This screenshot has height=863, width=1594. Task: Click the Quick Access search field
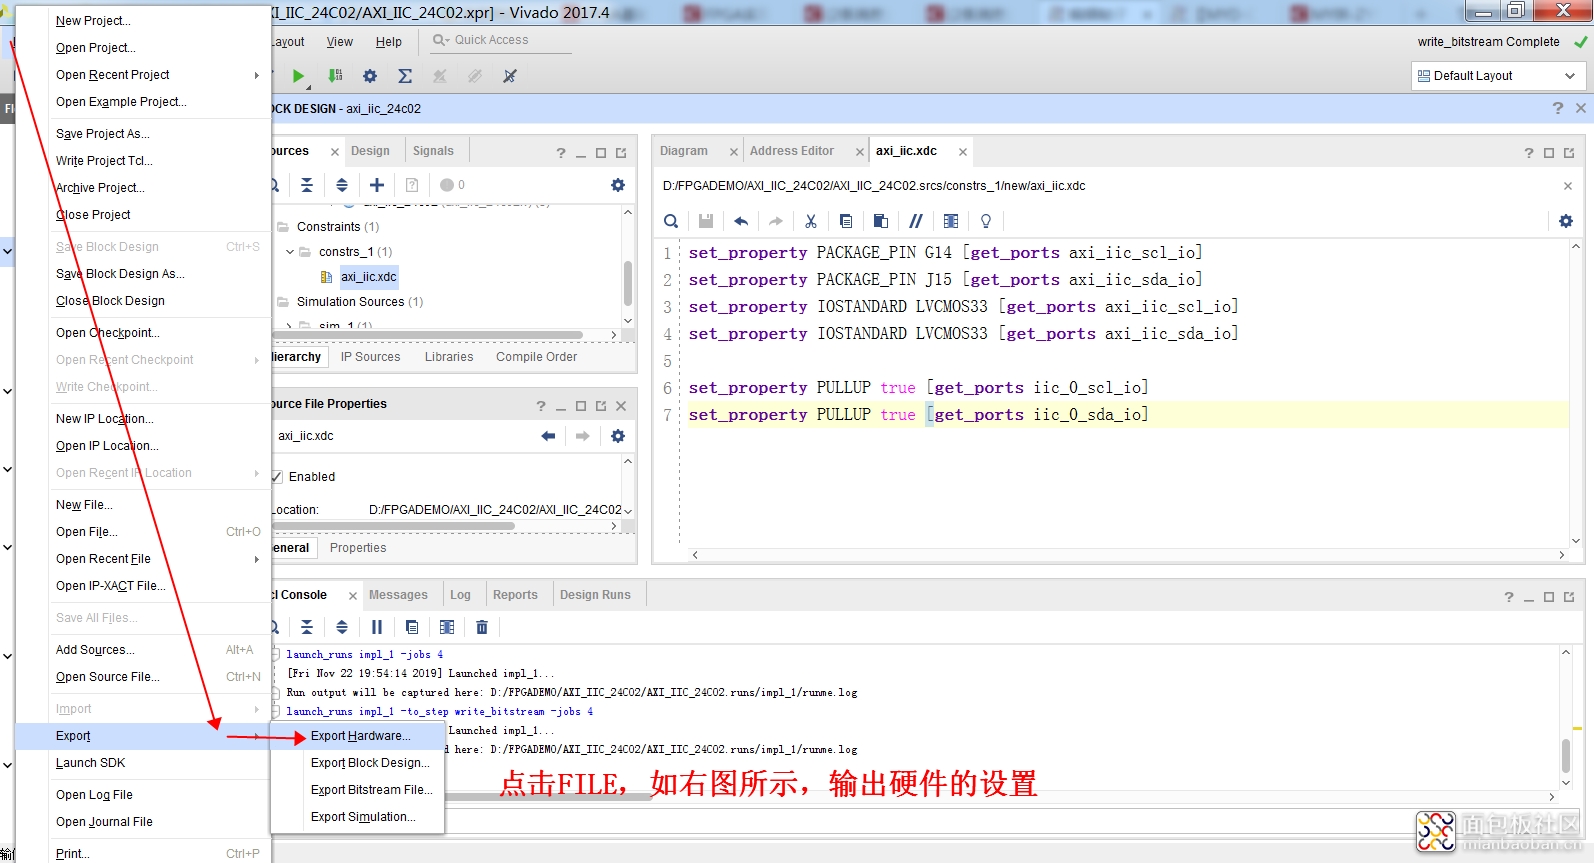[x=501, y=40]
